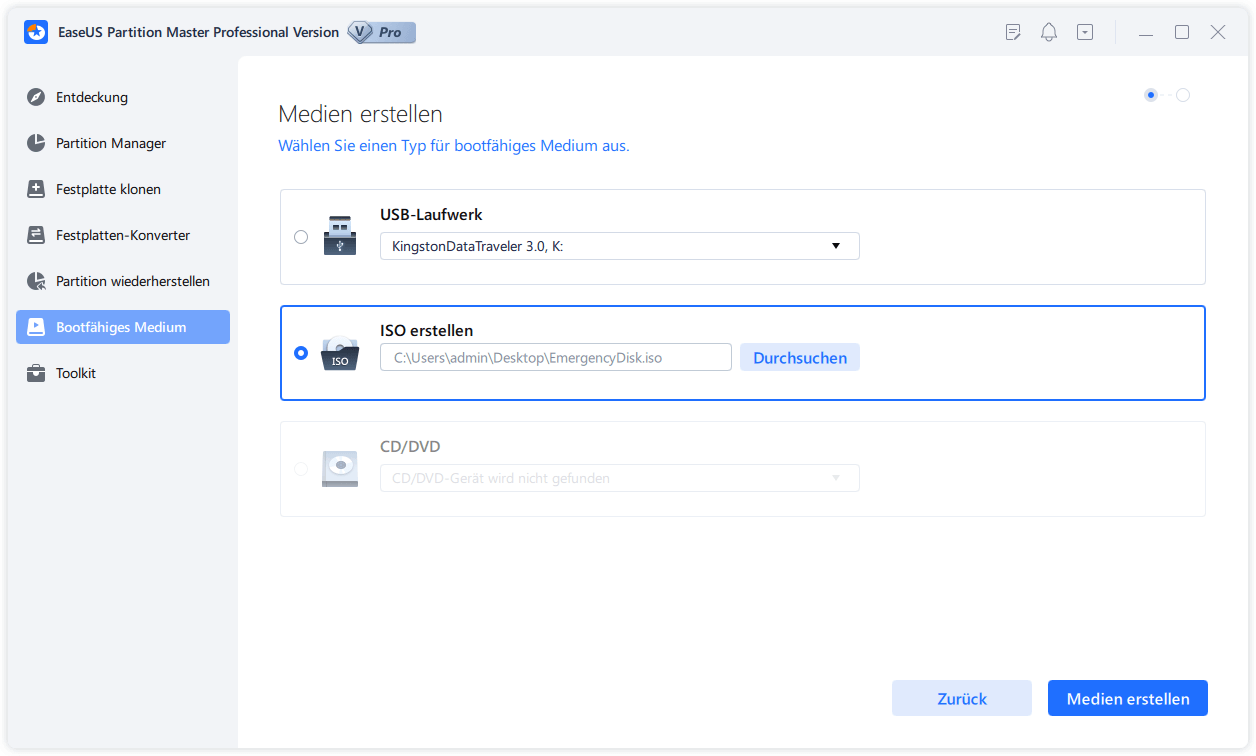Click the ISO erstellen label
The image size is (1256, 756).
tap(427, 330)
